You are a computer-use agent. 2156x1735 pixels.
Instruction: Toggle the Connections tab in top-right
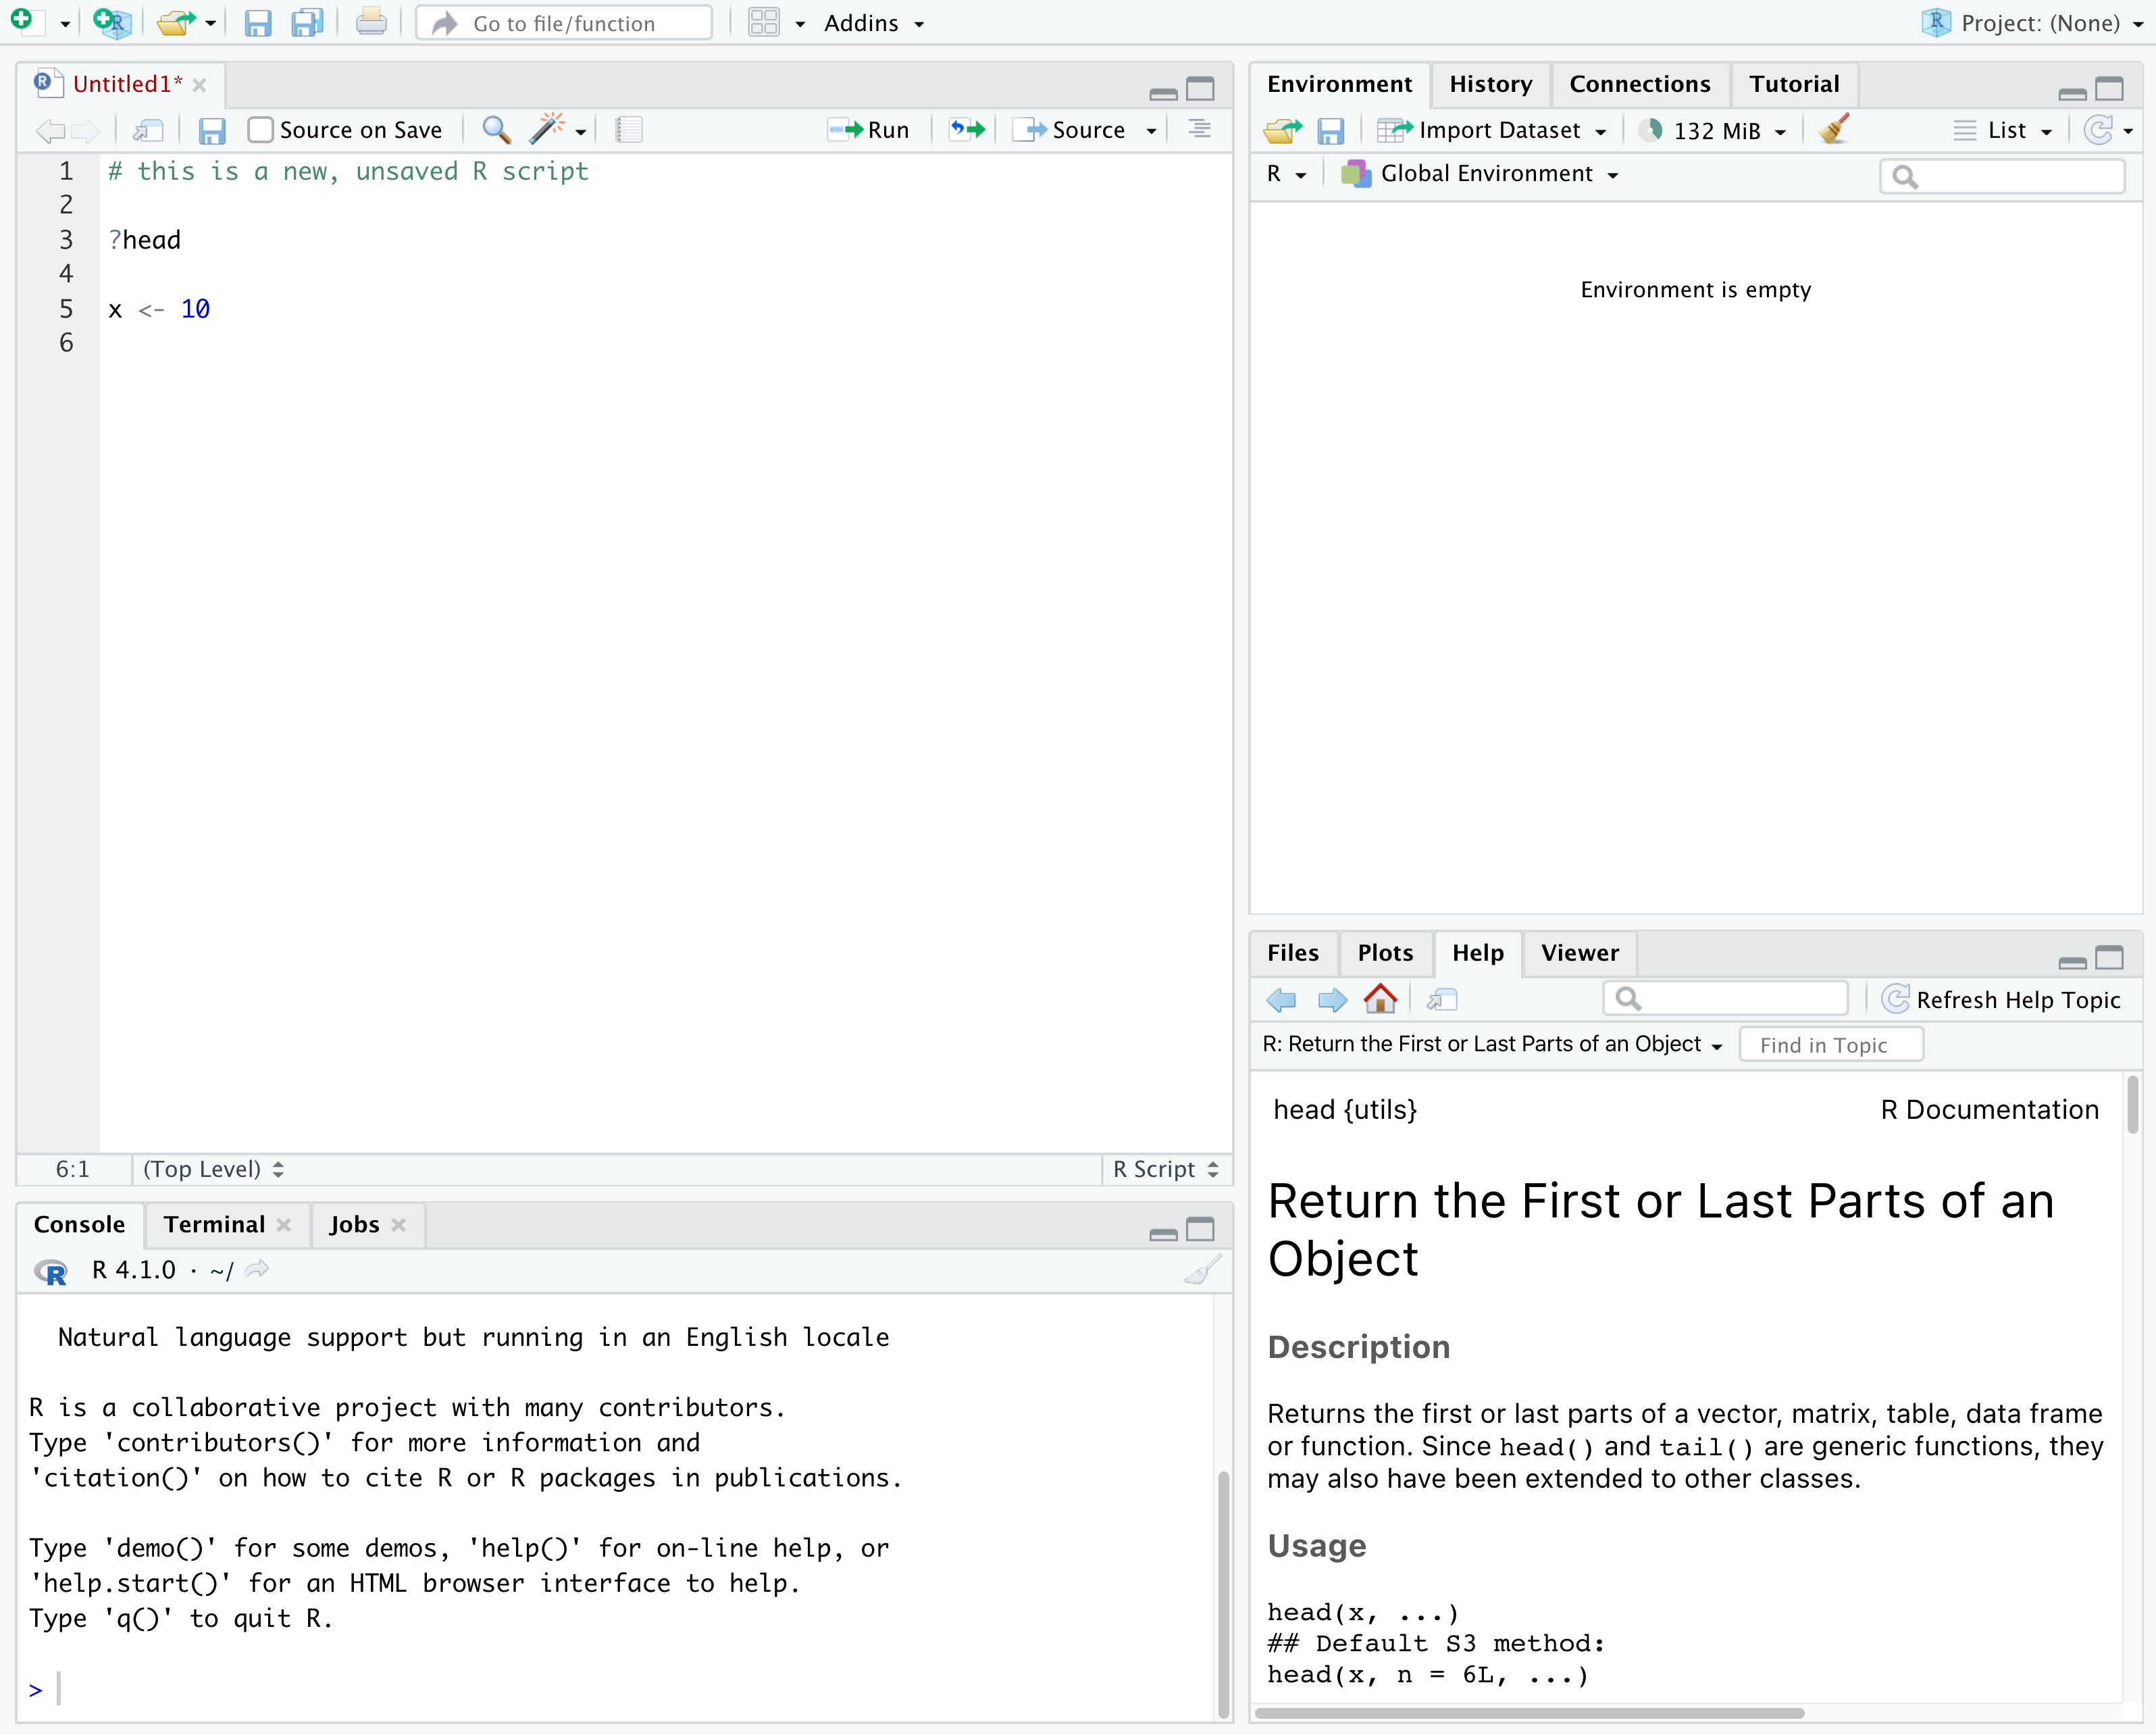tap(1636, 82)
